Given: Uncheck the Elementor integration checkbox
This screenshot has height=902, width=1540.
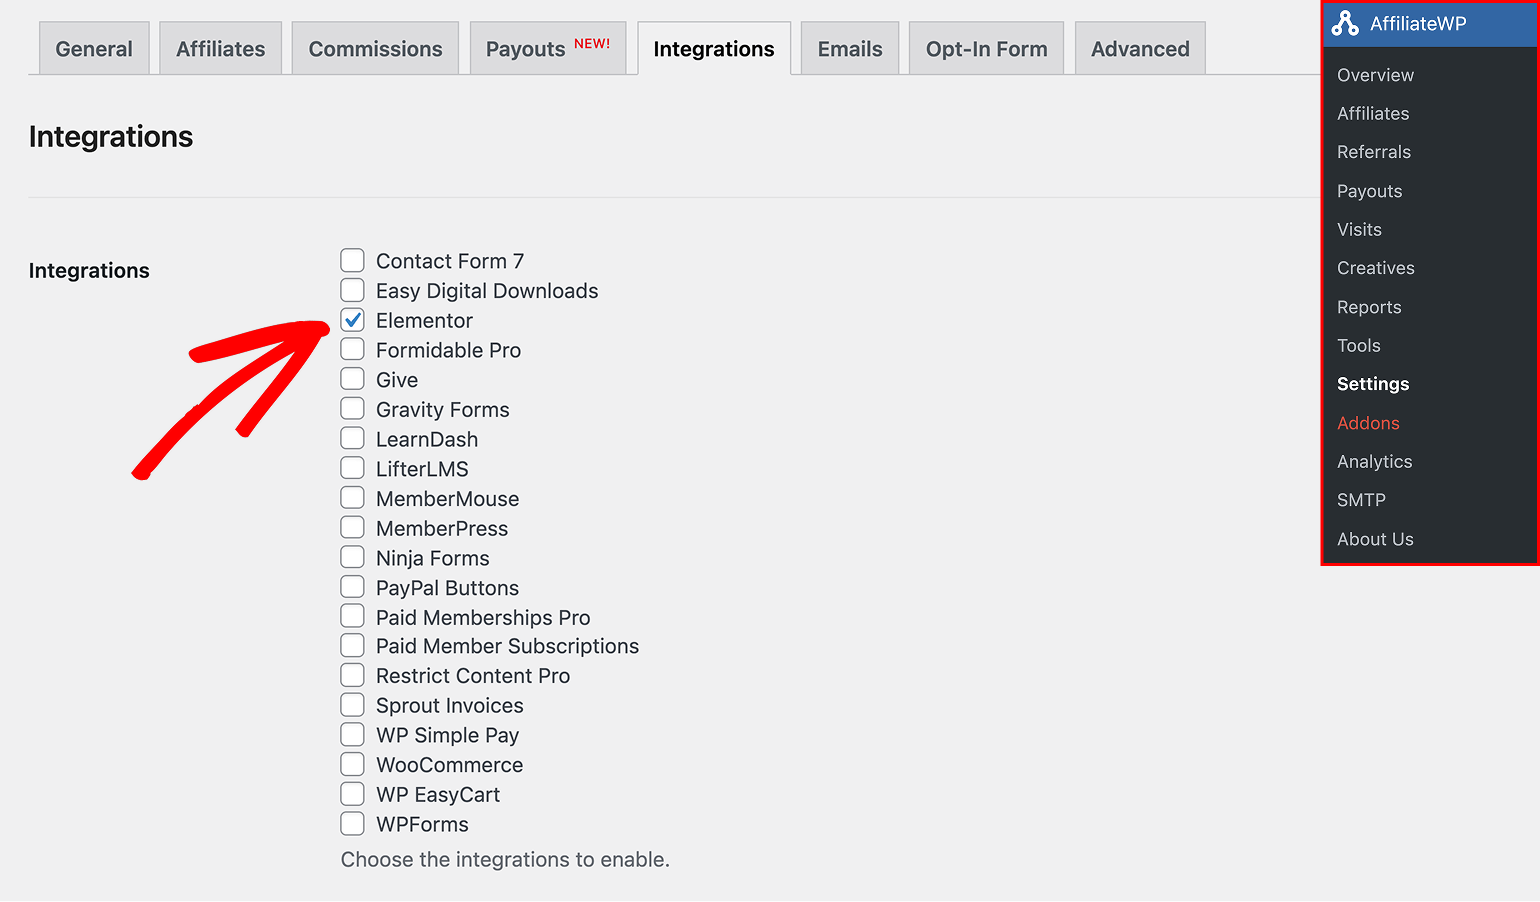Looking at the screenshot, I should [352, 320].
